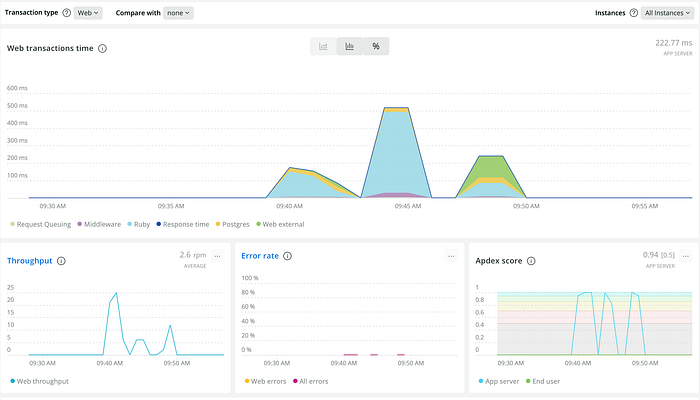Show the Throughput info icon
Image resolution: width=700 pixels, height=400 pixels.
pos(61,261)
